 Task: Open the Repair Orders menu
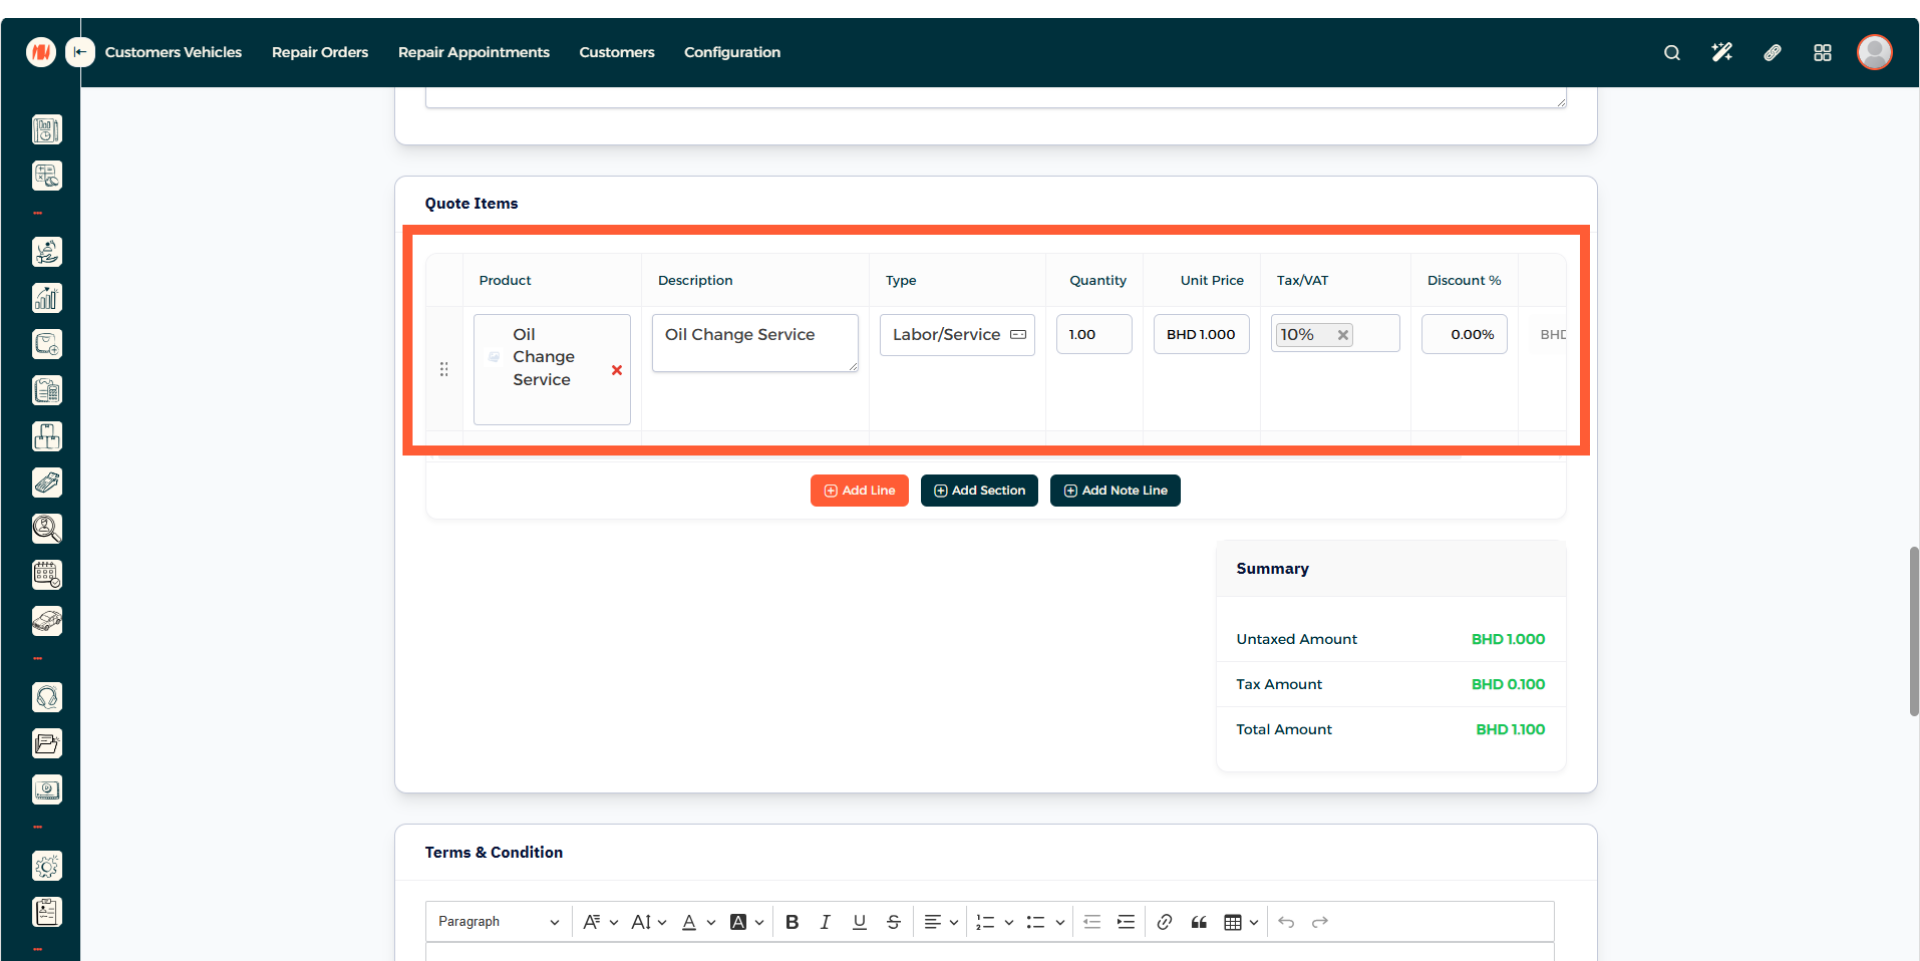[x=319, y=52]
